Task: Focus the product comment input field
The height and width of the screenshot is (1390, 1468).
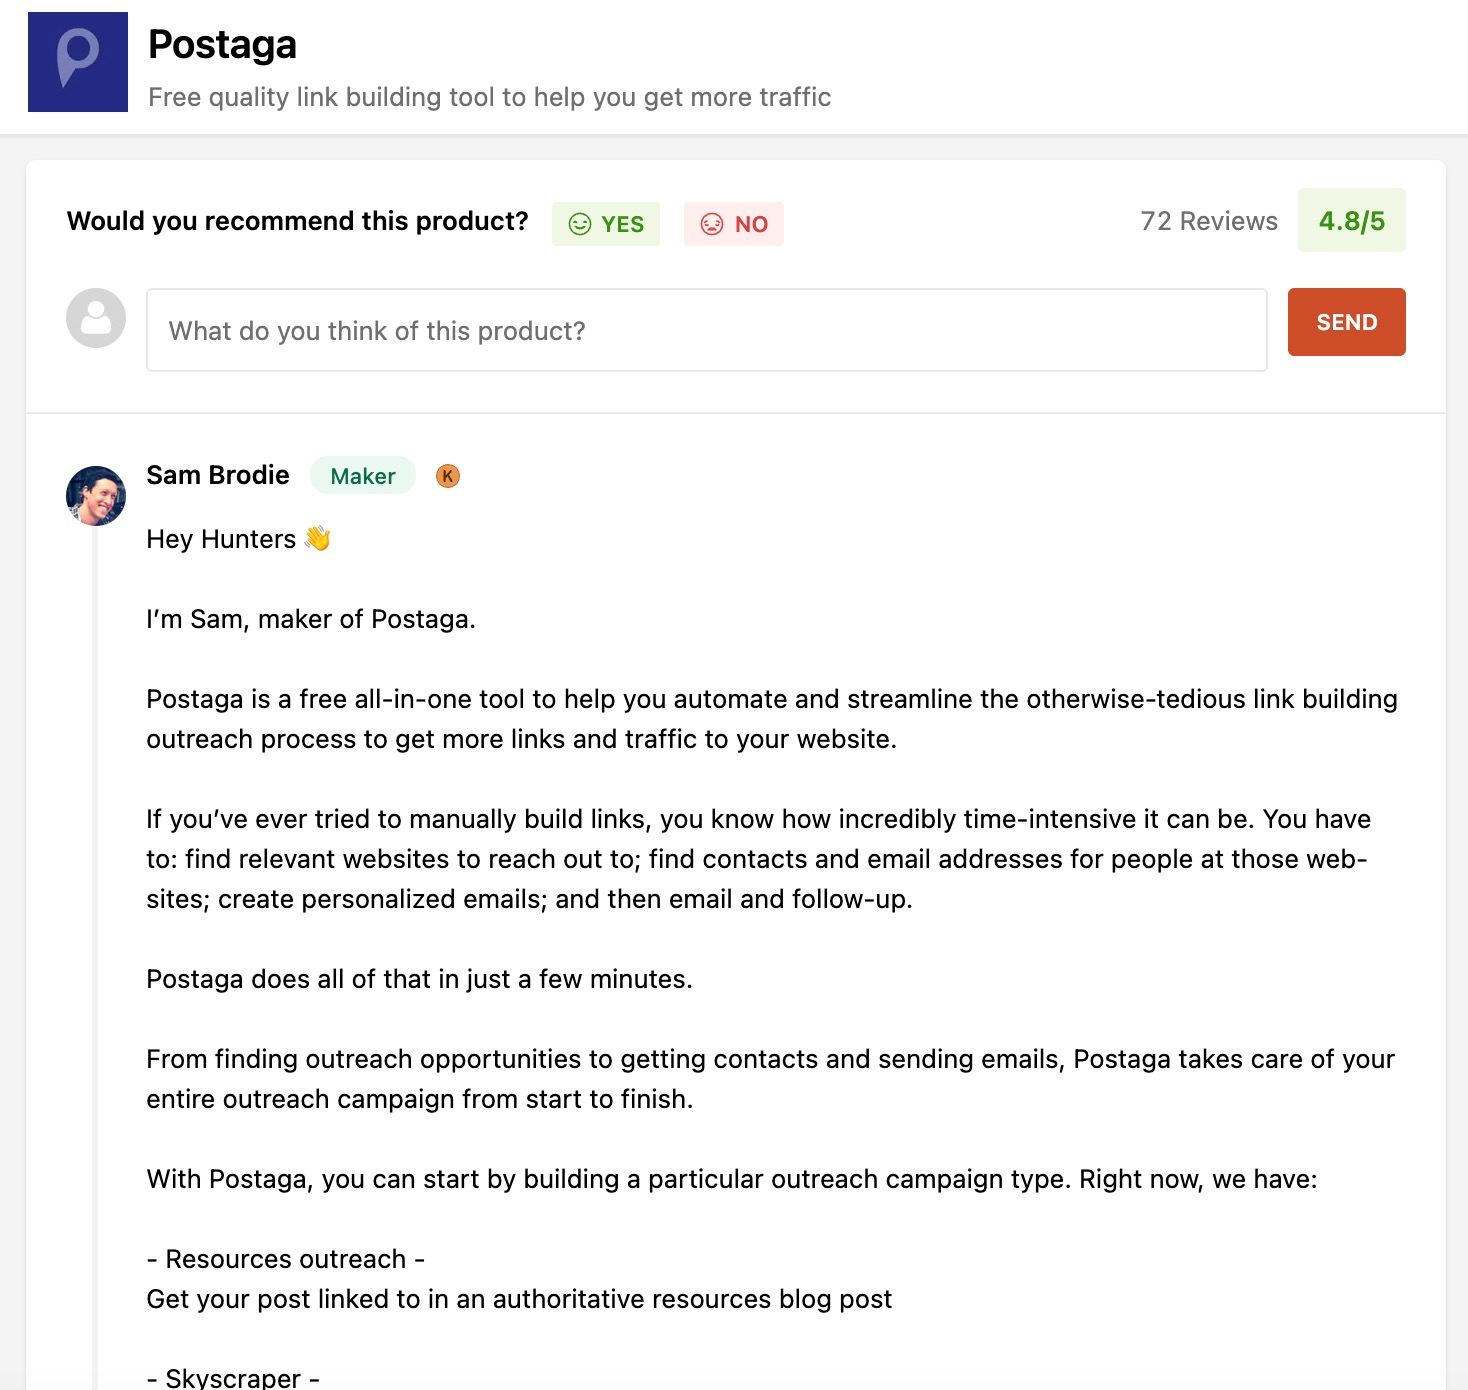Action: pos(706,331)
